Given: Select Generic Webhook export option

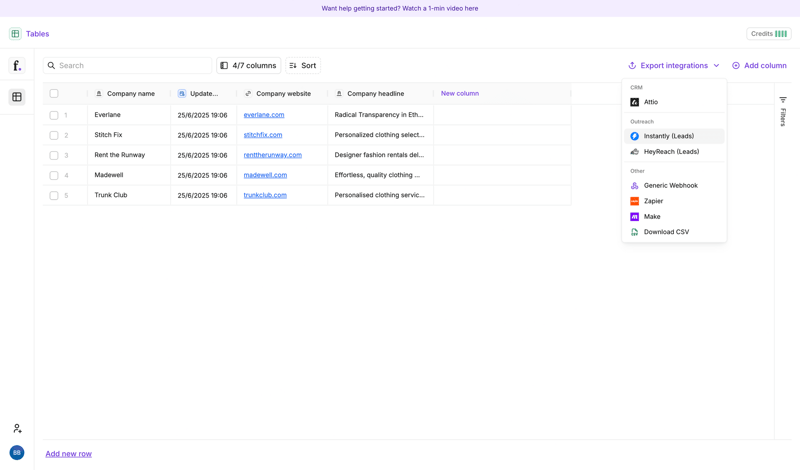Looking at the screenshot, I should click(674, 186).
